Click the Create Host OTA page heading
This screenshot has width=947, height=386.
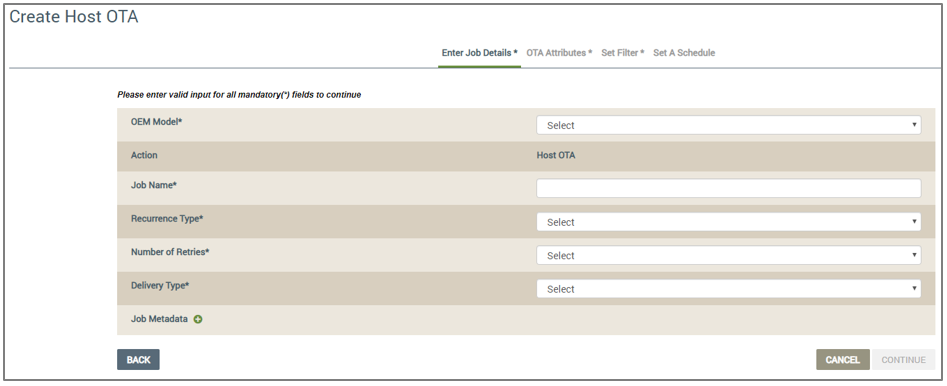pyautogui.click(x=74, y=17)
